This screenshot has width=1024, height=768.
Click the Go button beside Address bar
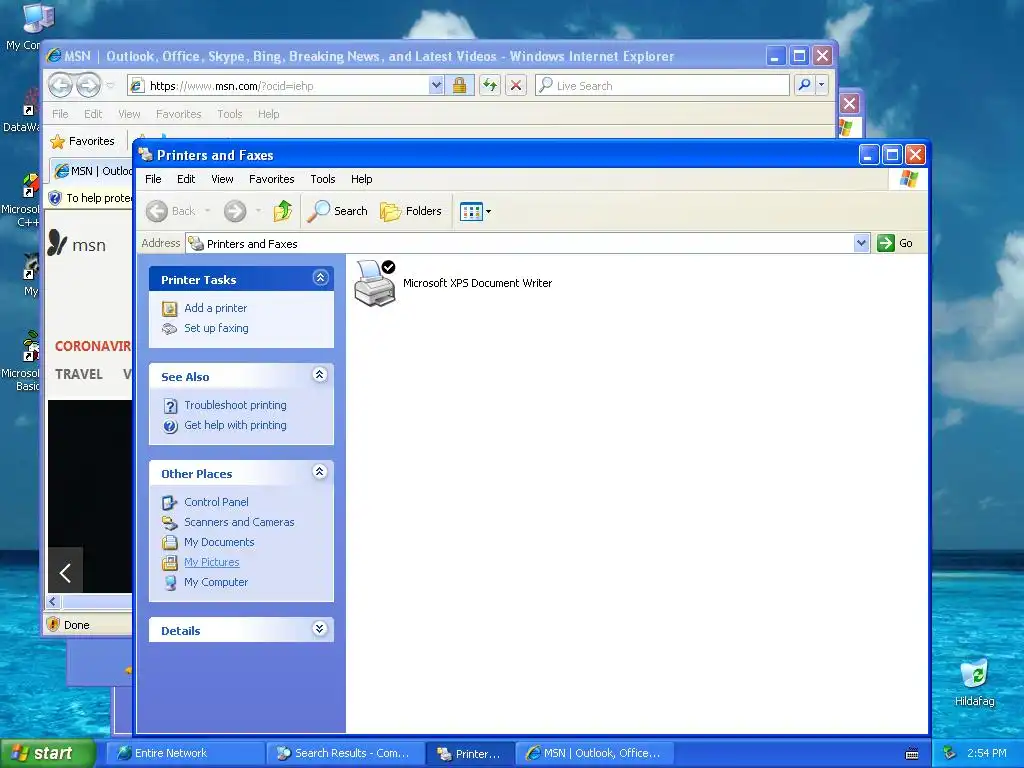pos(895,243)
